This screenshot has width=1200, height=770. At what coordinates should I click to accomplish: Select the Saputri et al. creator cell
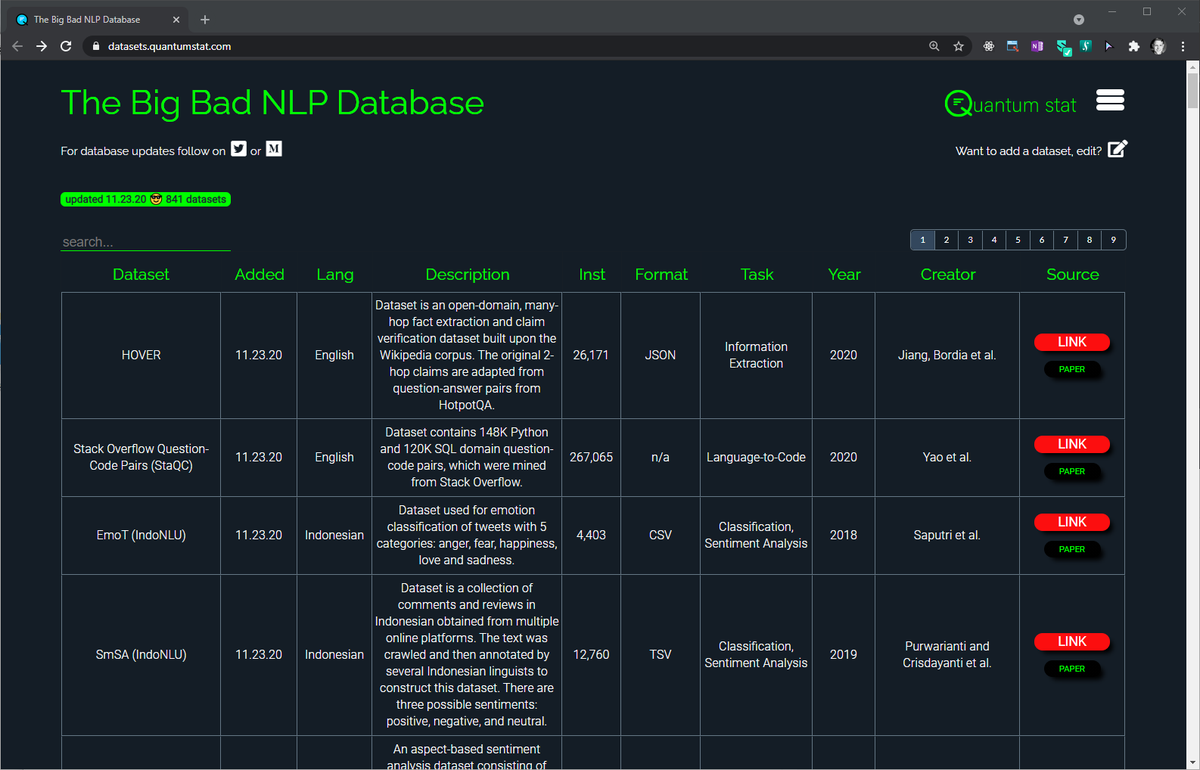click(x=947, y=535)
